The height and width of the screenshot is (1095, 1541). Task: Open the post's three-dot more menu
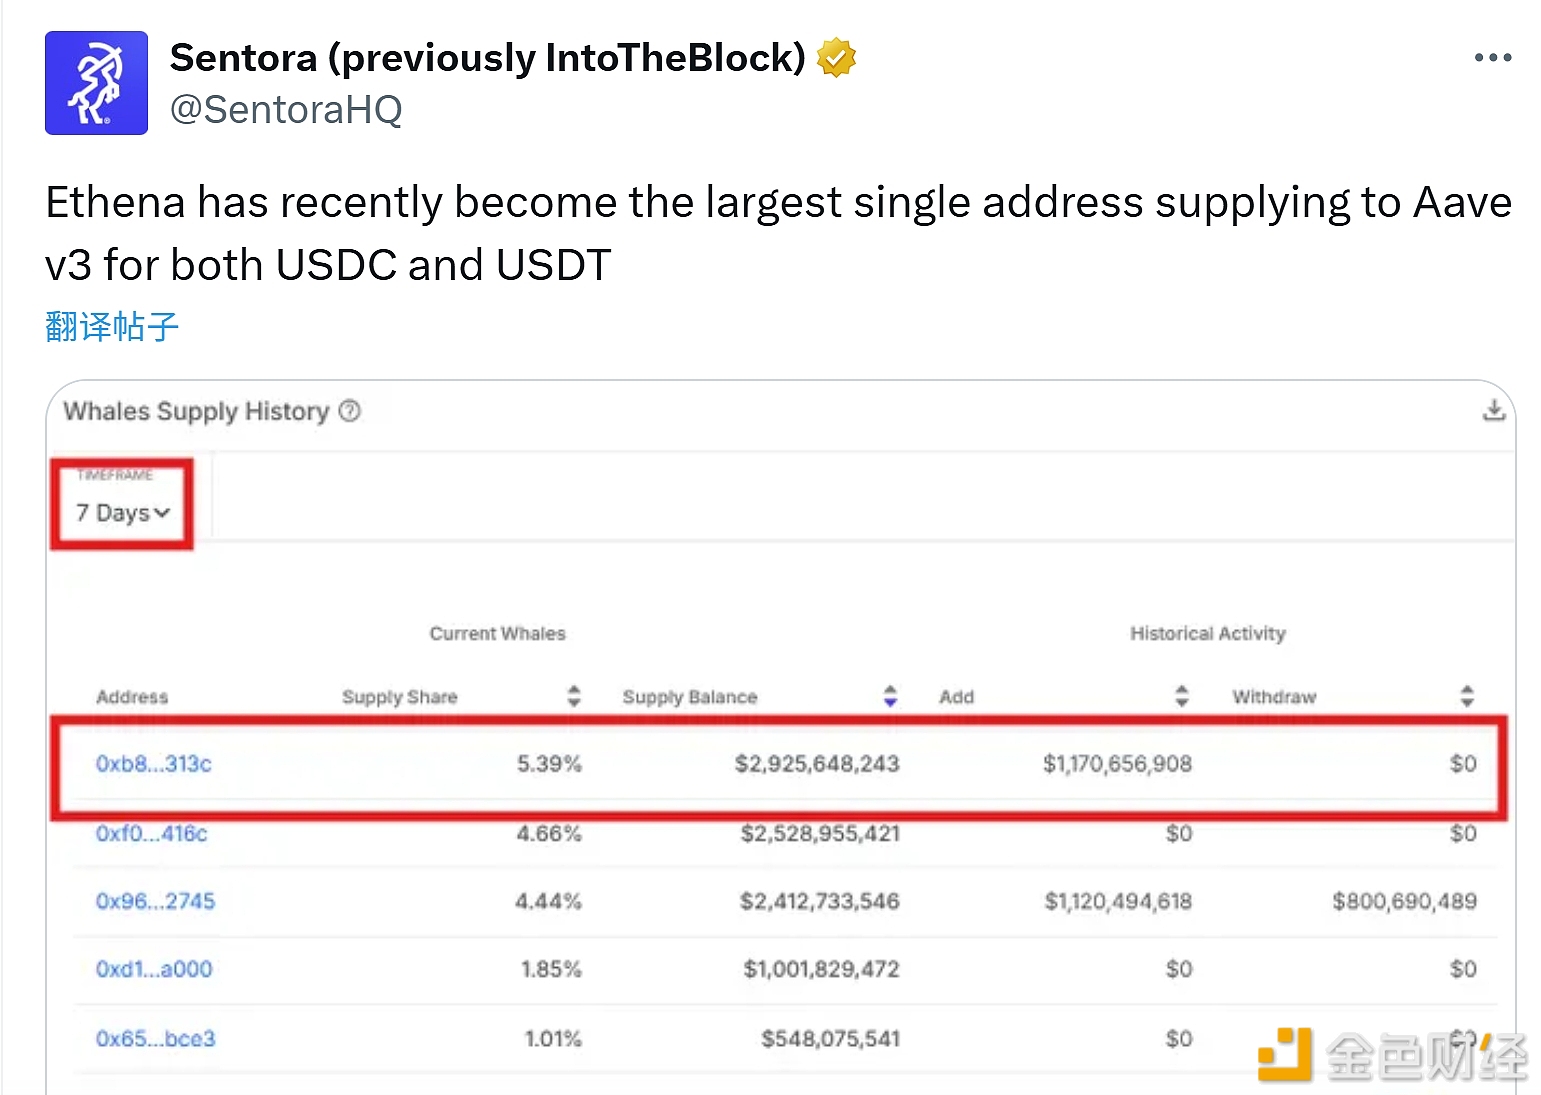1492,58
